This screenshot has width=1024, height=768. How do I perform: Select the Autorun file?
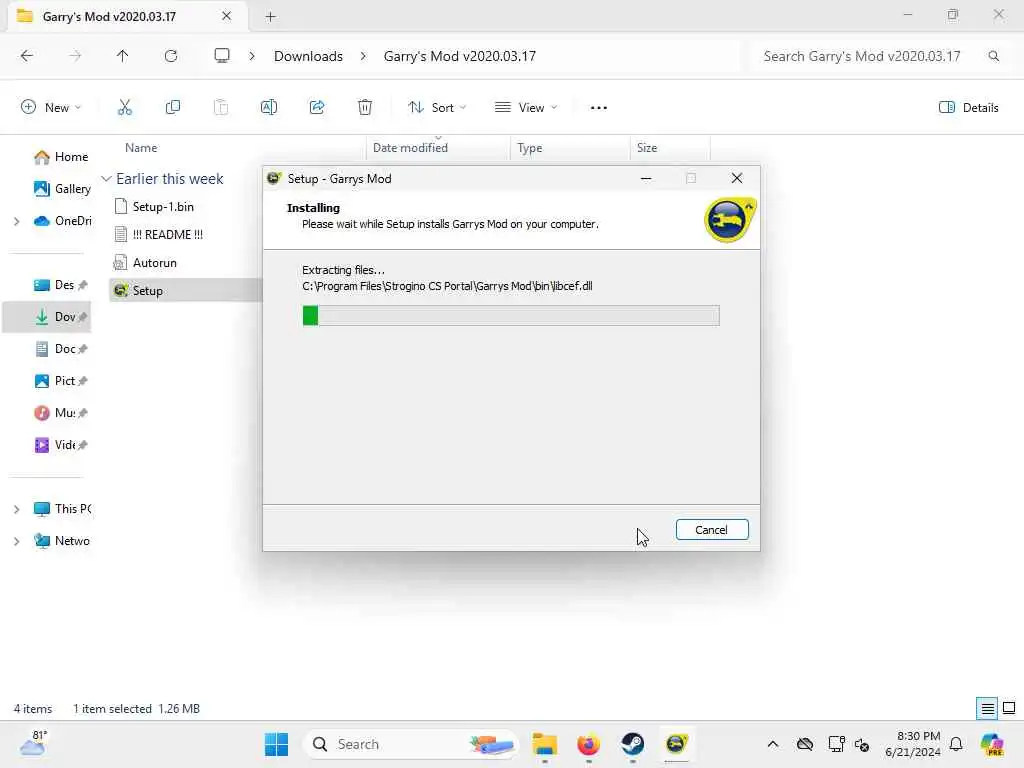[x=155, y=263]
